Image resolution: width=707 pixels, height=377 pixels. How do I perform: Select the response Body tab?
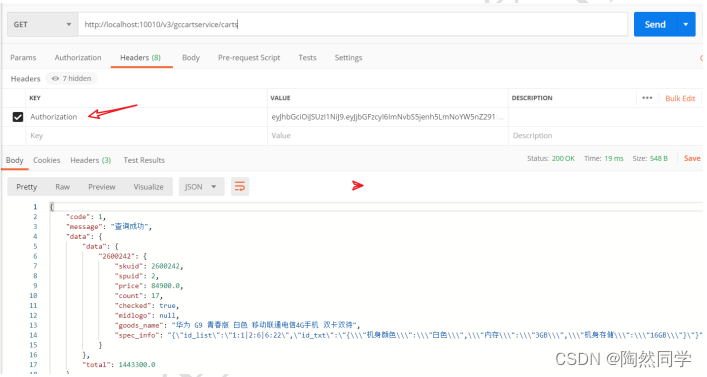pyautogui.click(x=14, y=160)
